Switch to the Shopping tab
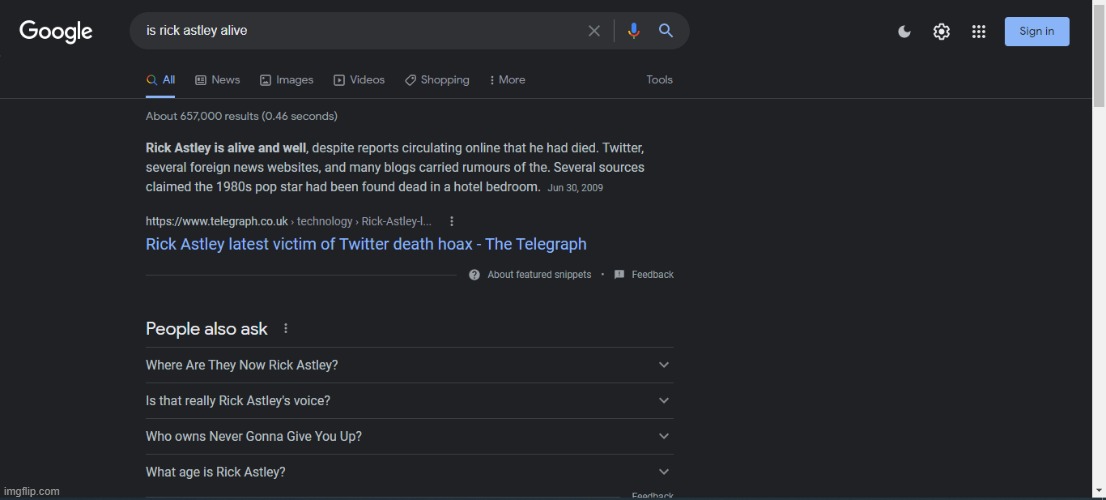The width and height of the screenshot is (1106, 500). 437,80
